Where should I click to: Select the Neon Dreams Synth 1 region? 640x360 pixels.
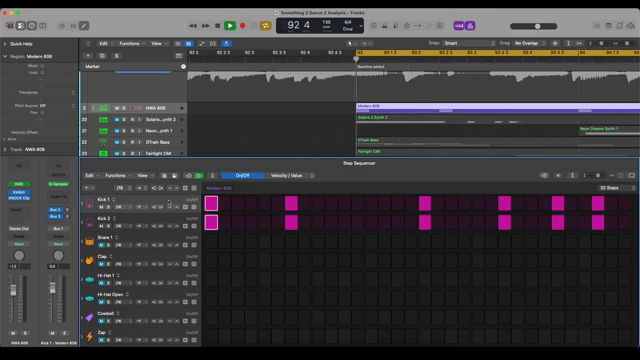pyautogui.click(x=609, y=131)
